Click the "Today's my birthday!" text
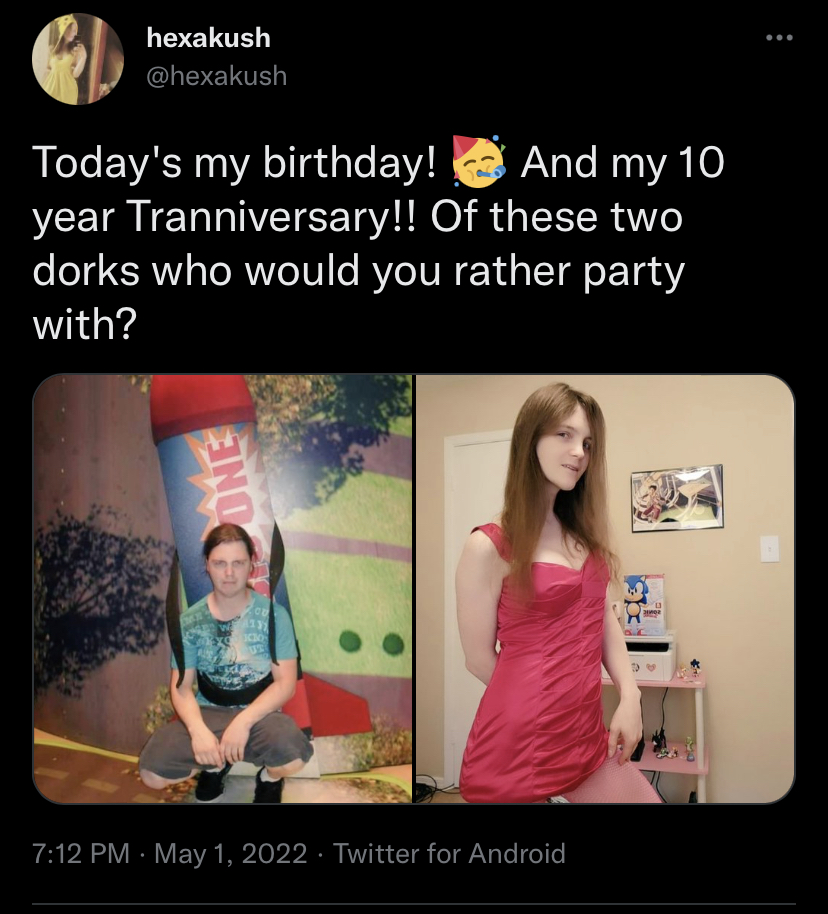The height and width of the screenshot is (914, 828). 235,163
